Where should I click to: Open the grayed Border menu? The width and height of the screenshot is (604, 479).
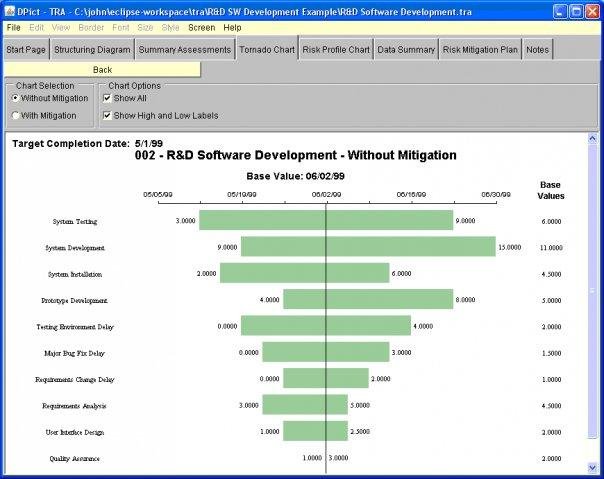91,28
